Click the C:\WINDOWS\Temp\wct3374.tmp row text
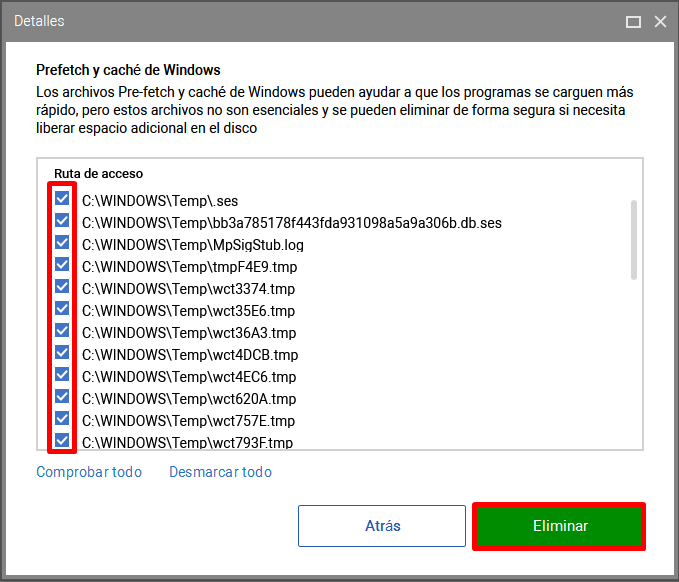This screenshot has width=679, height=582. click(x=188, y=289)
